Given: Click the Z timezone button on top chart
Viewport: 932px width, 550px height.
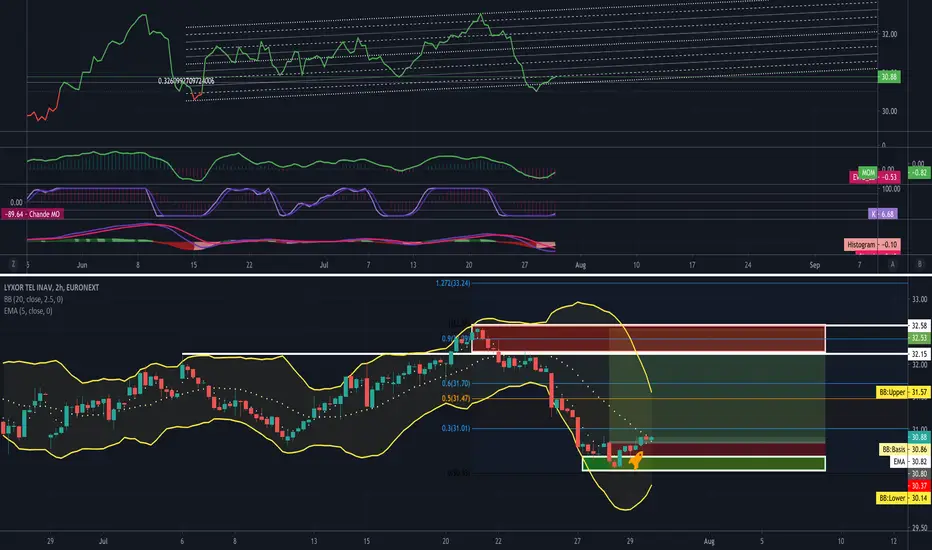Looking at the screenshot, I should 13,264.
